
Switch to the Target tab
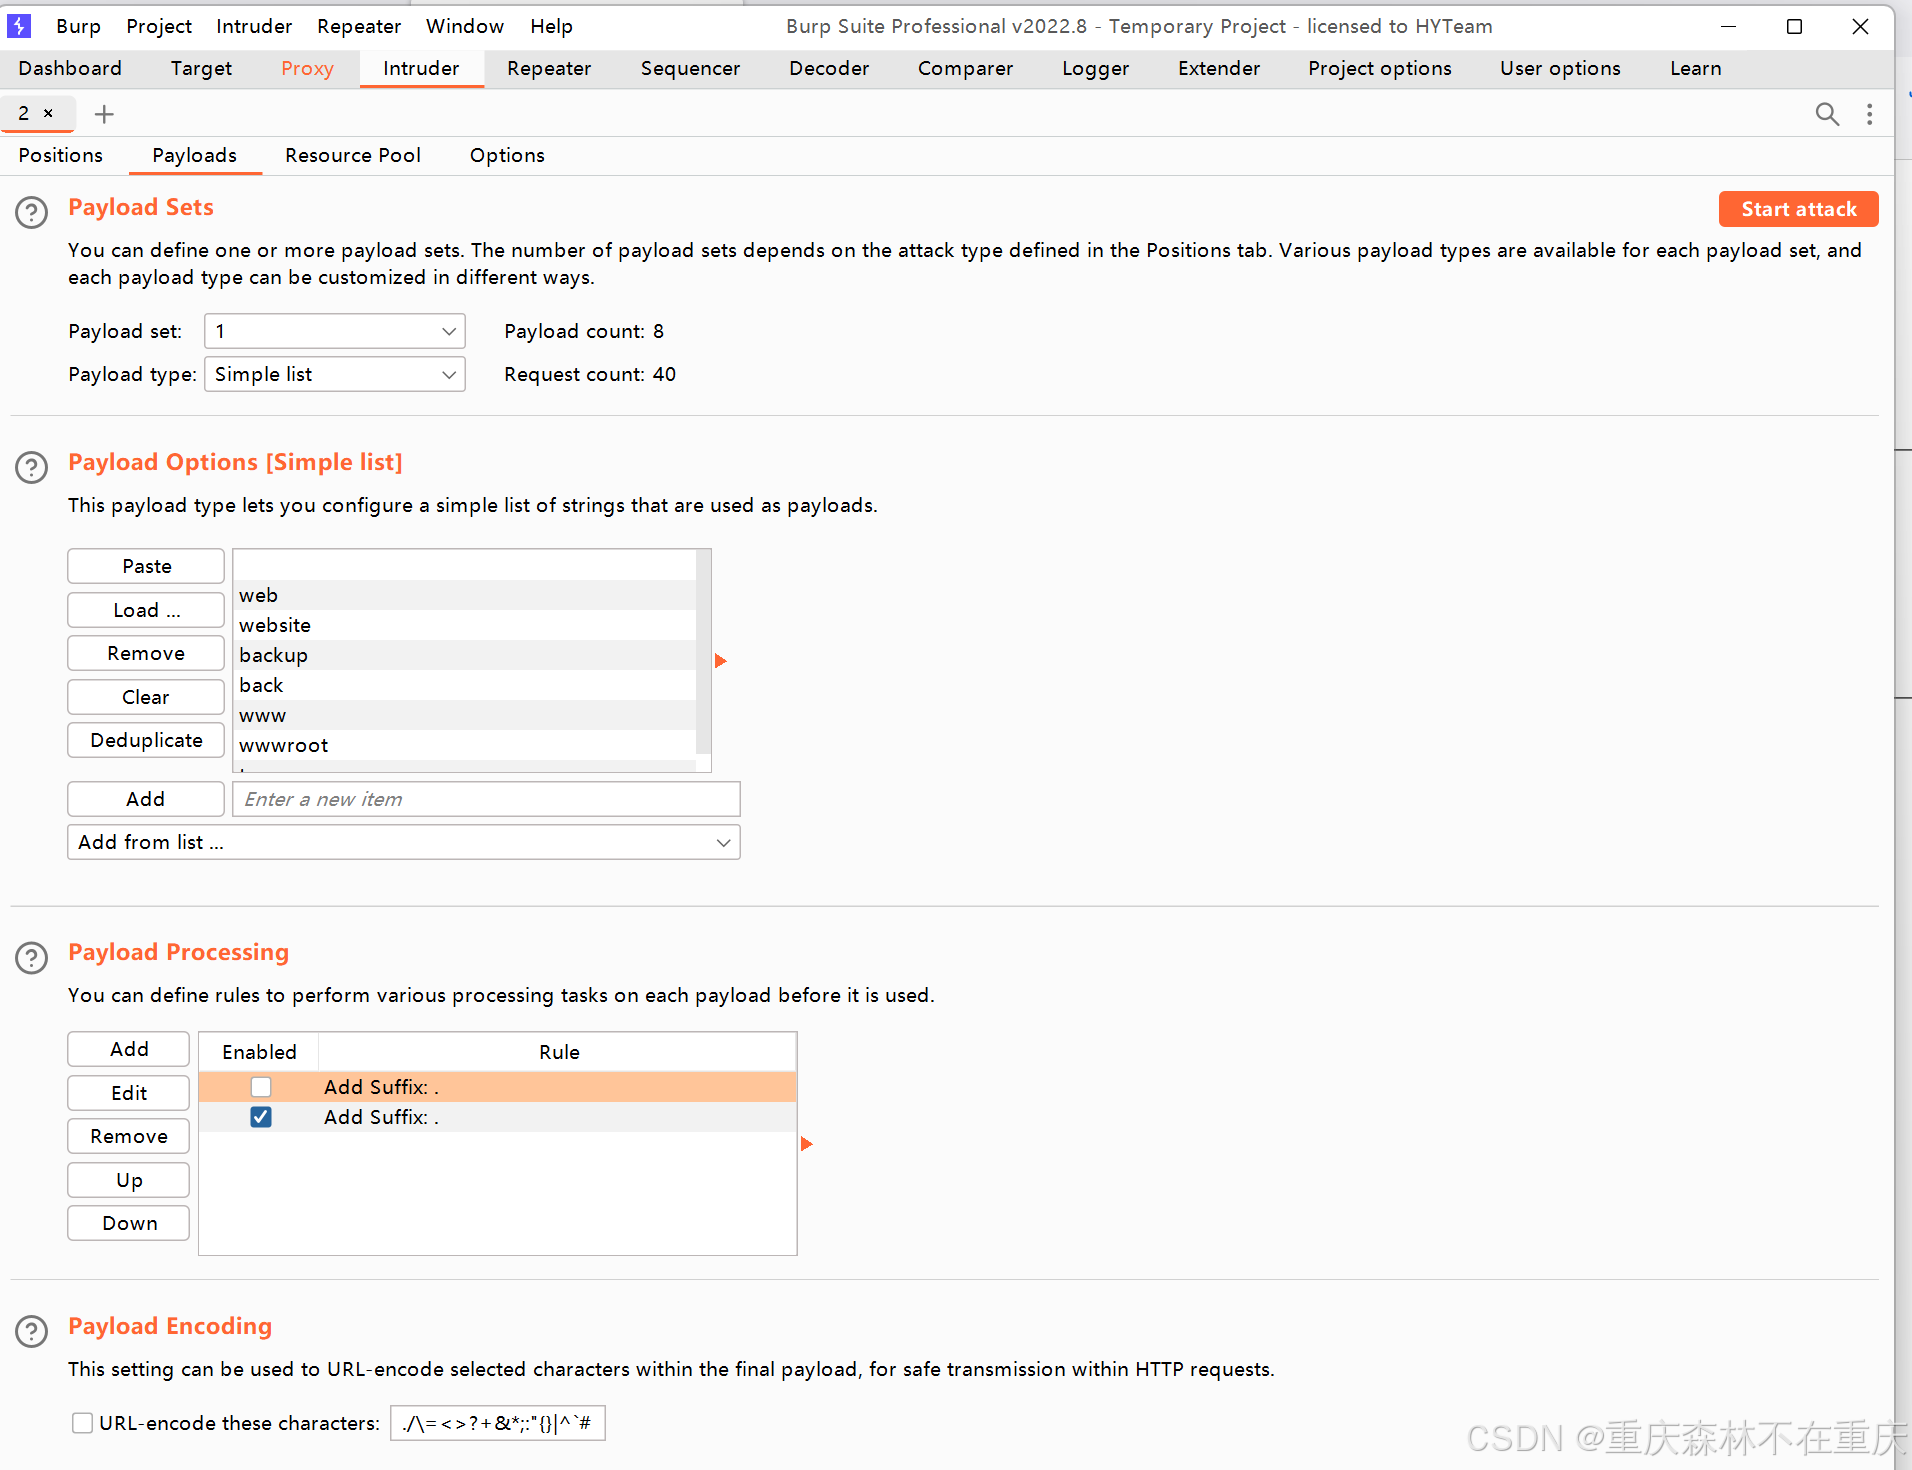201,68
